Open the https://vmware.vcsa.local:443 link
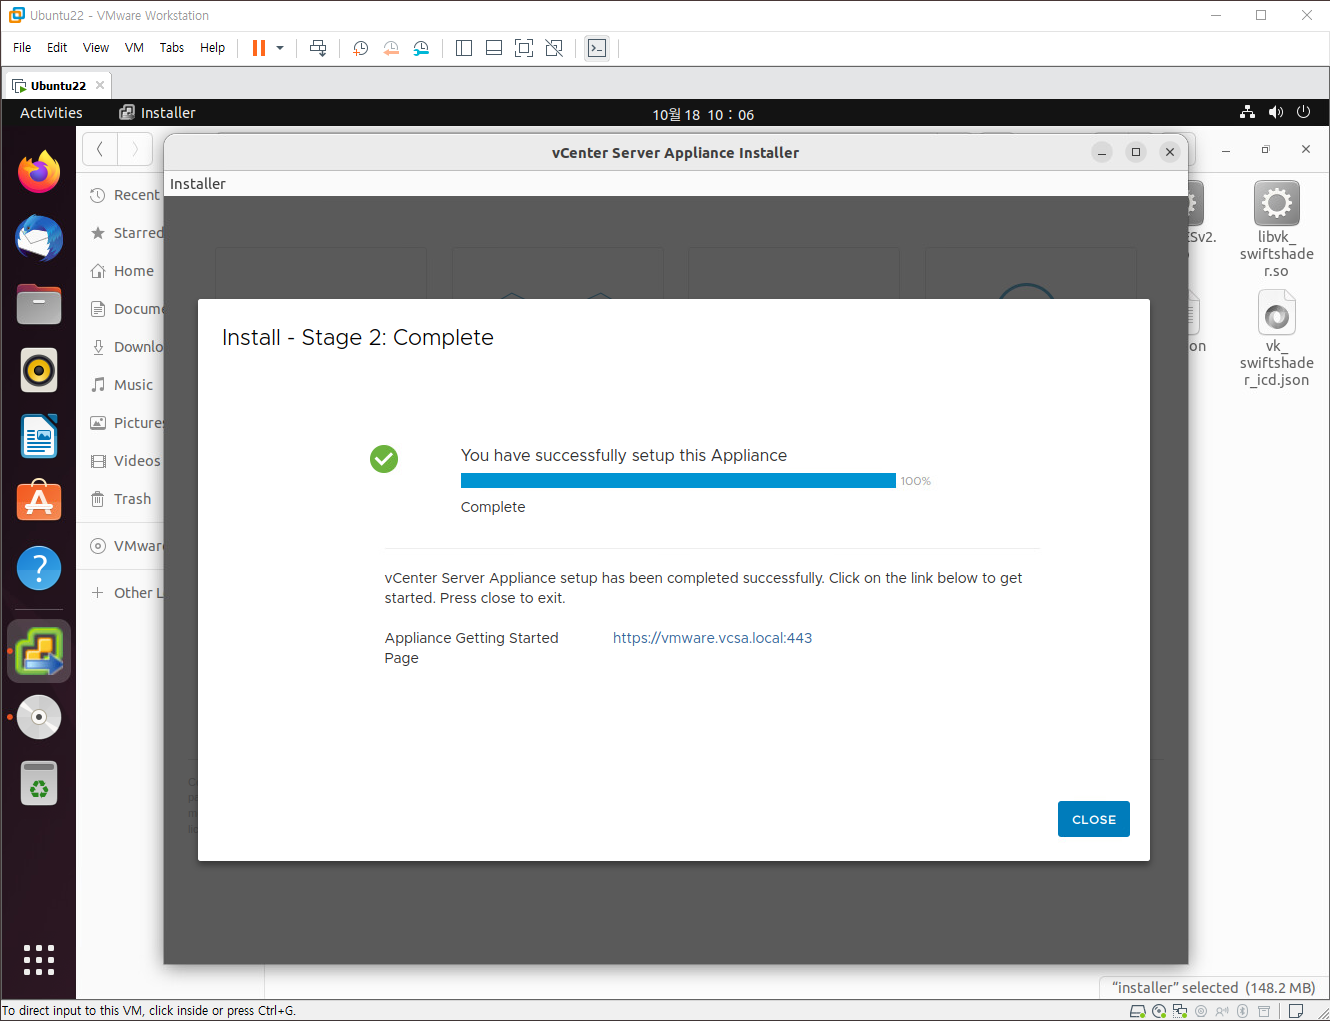The width and height of the screenshot is (1330, 1021). click(712, 638)
